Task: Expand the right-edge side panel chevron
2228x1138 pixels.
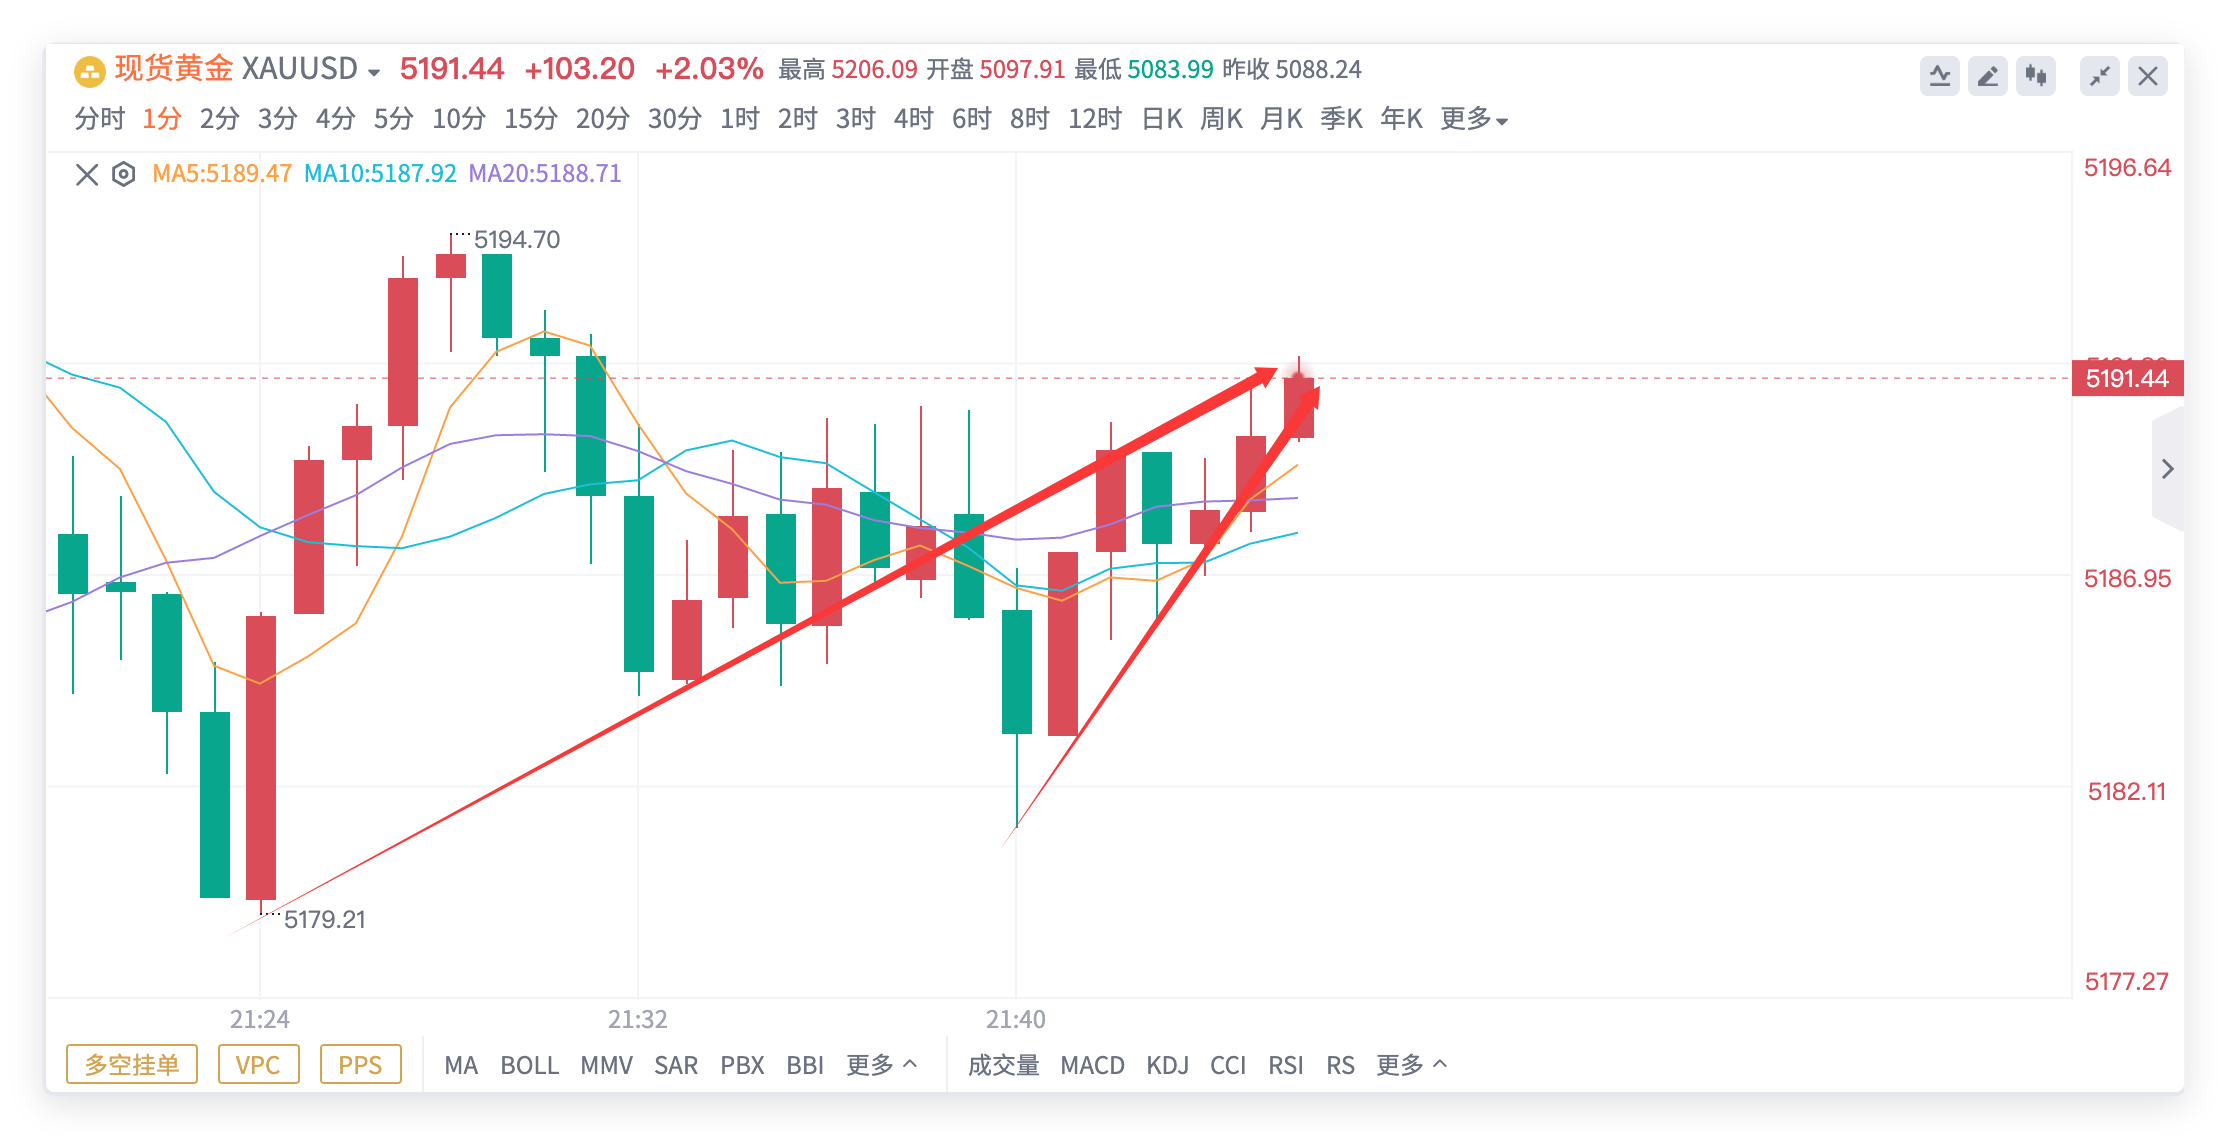Action: point(2167,468)
